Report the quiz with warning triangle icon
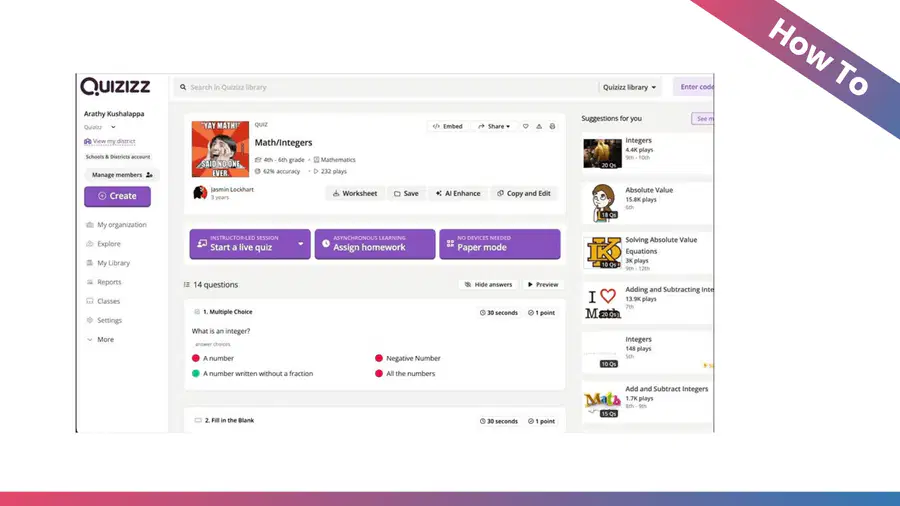 point(539,126)
